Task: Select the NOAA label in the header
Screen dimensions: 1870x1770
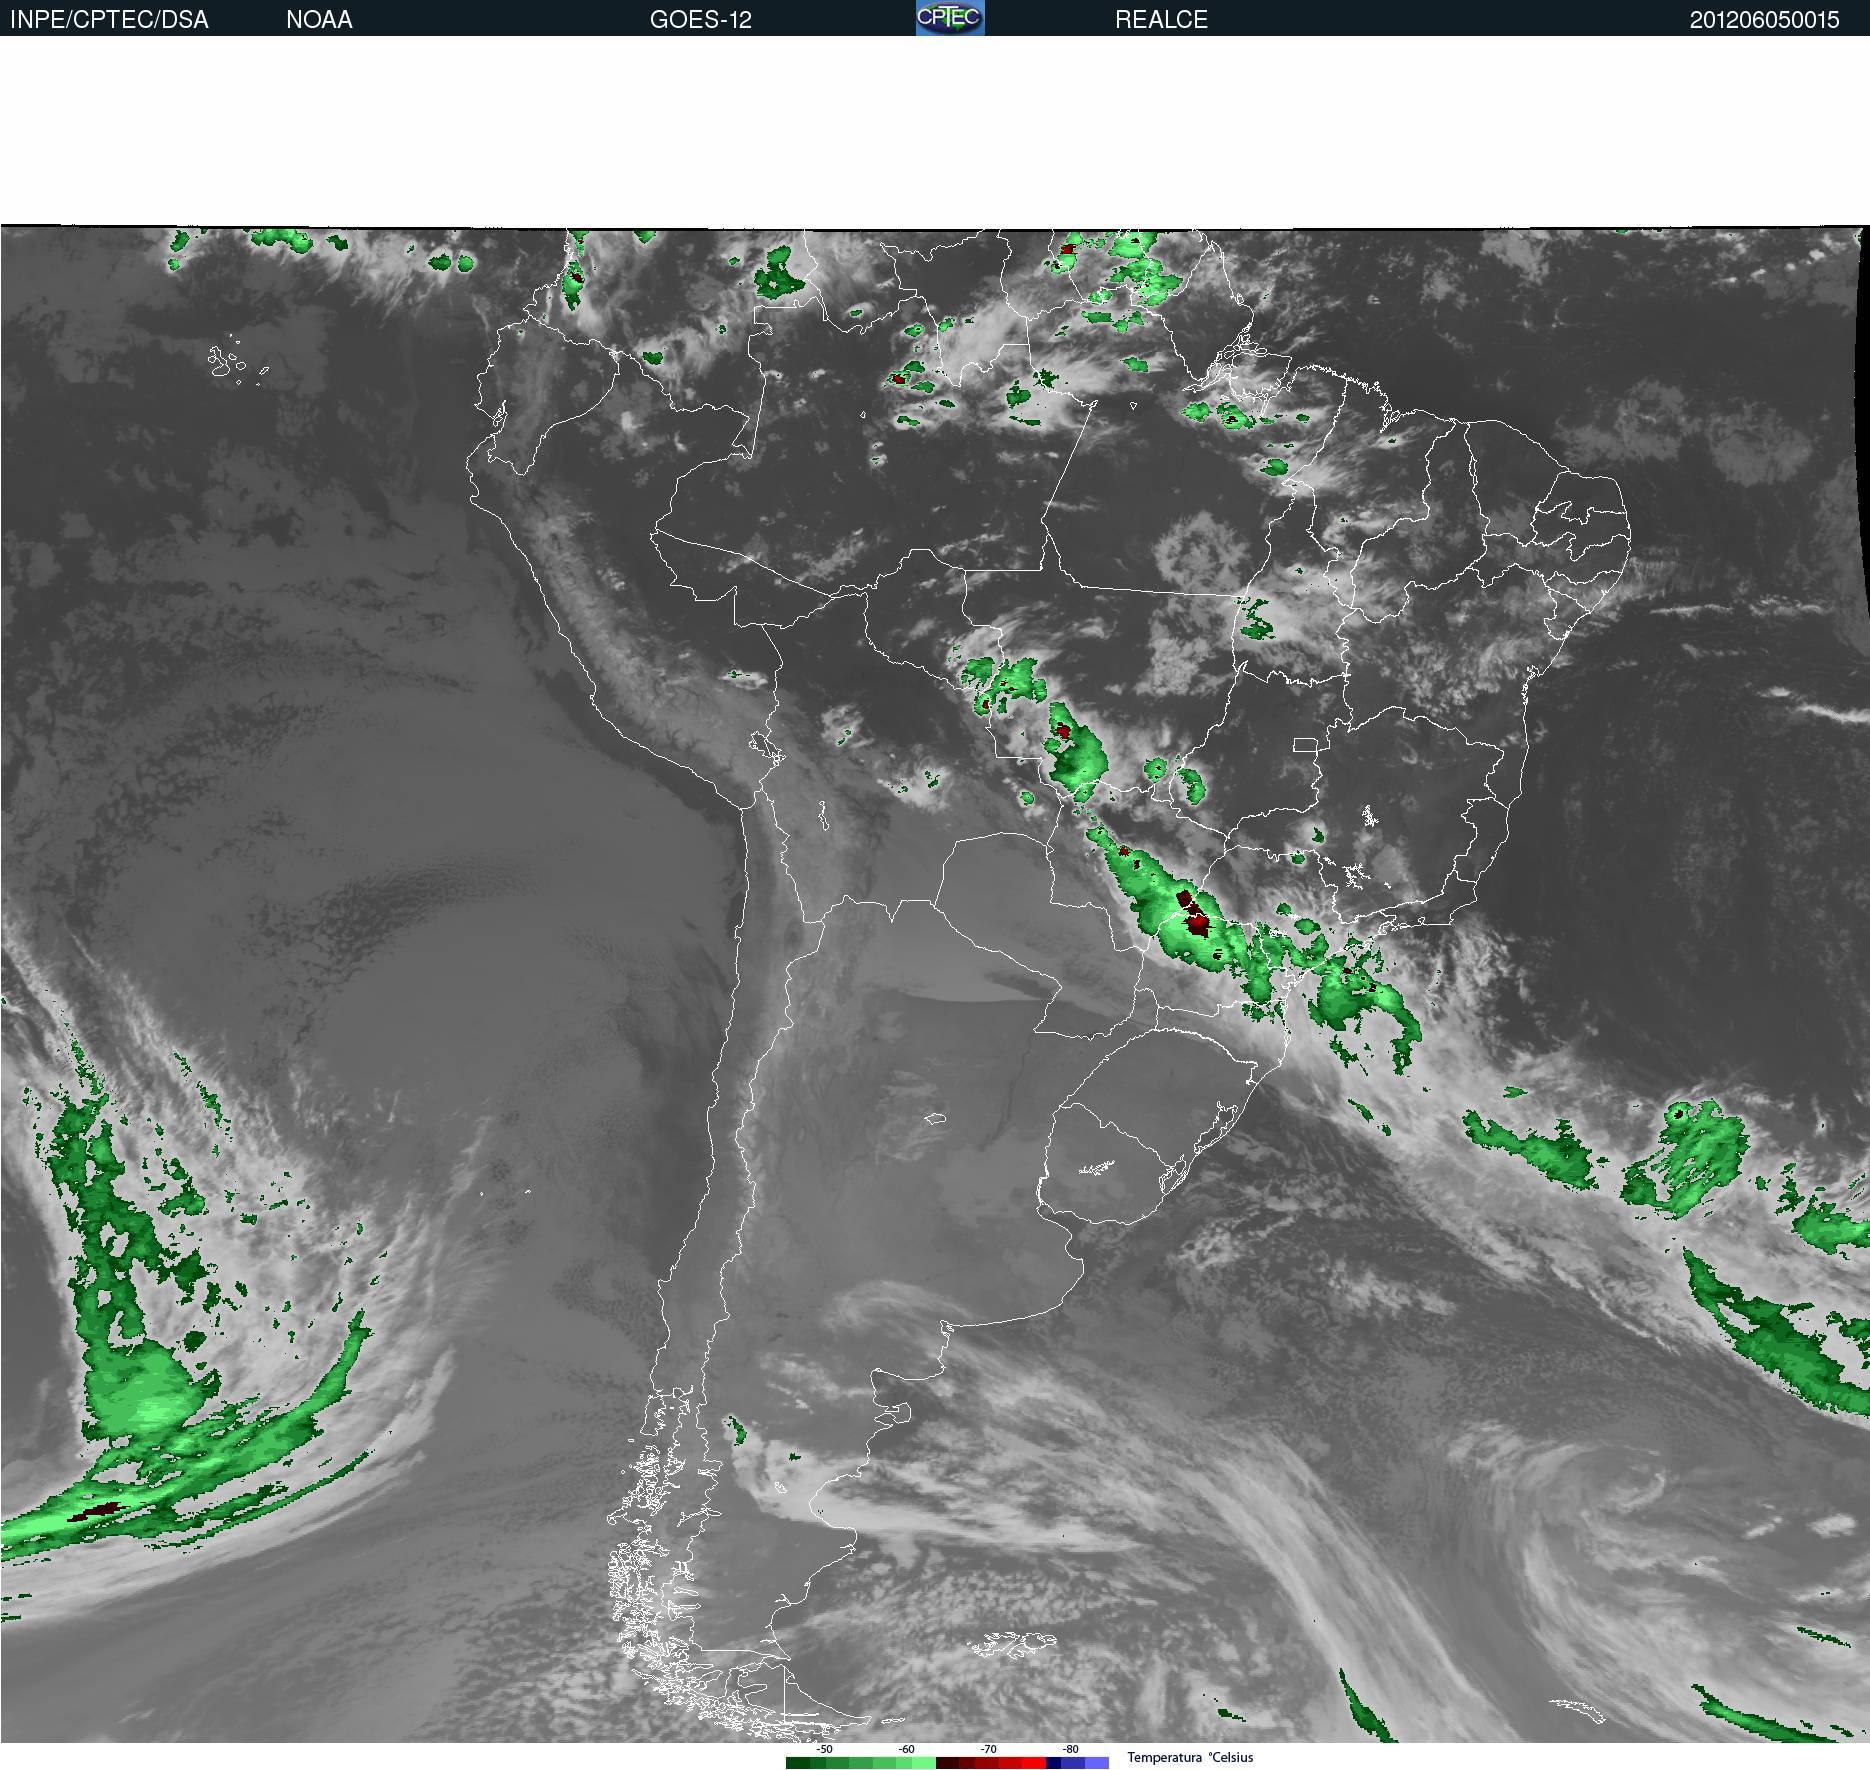Action: (x=319, y=20)
